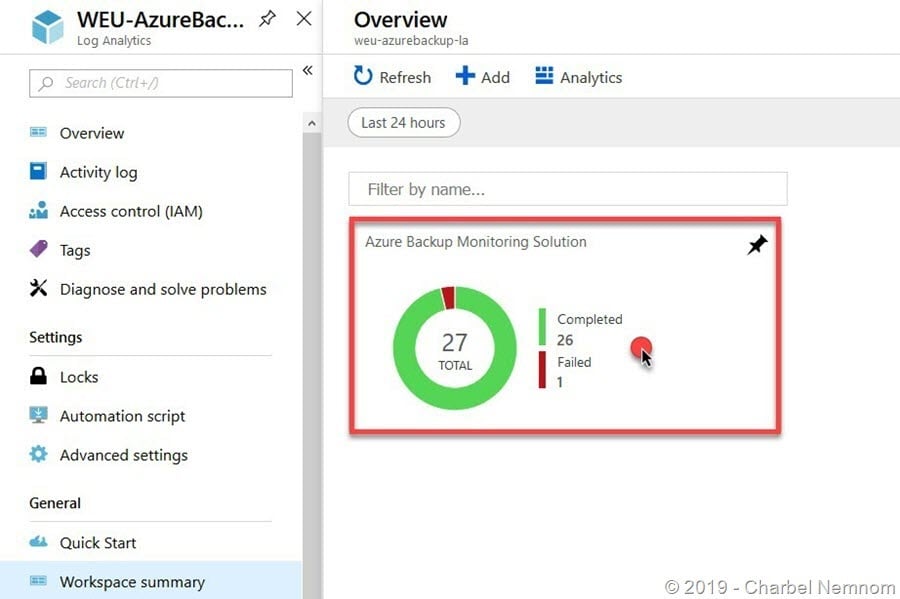Open the Tags menu item
This screenshot has height=599, width=900.
click(x=75, y=250)
